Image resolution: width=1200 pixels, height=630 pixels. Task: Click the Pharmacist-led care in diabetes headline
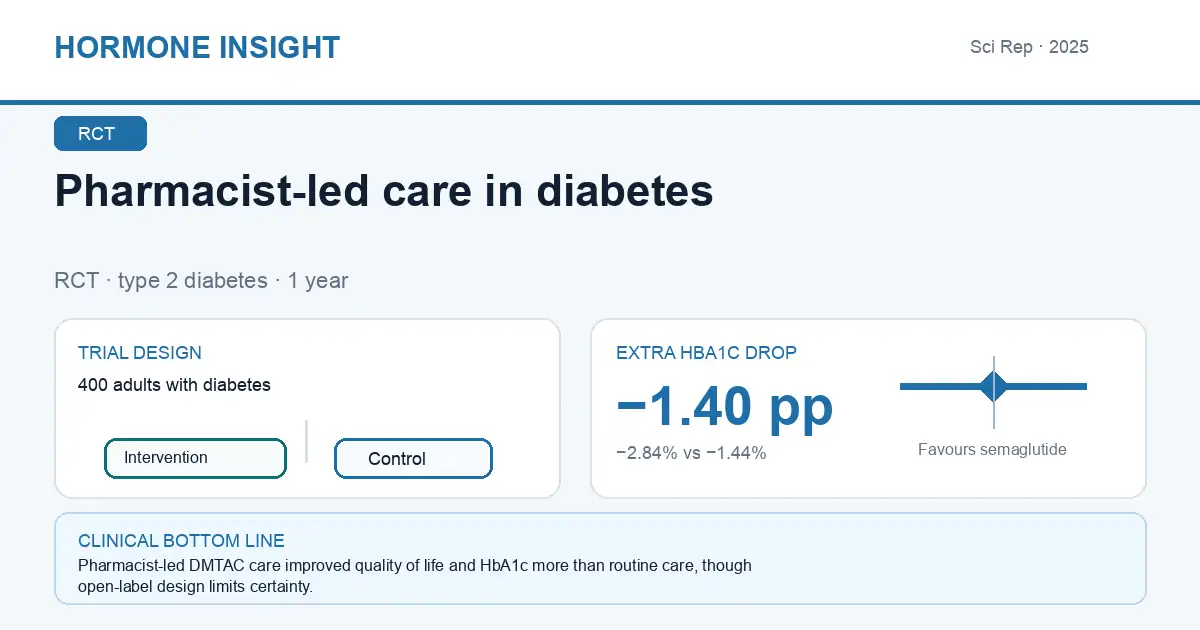pyautogui.click(x=384, y=190)
